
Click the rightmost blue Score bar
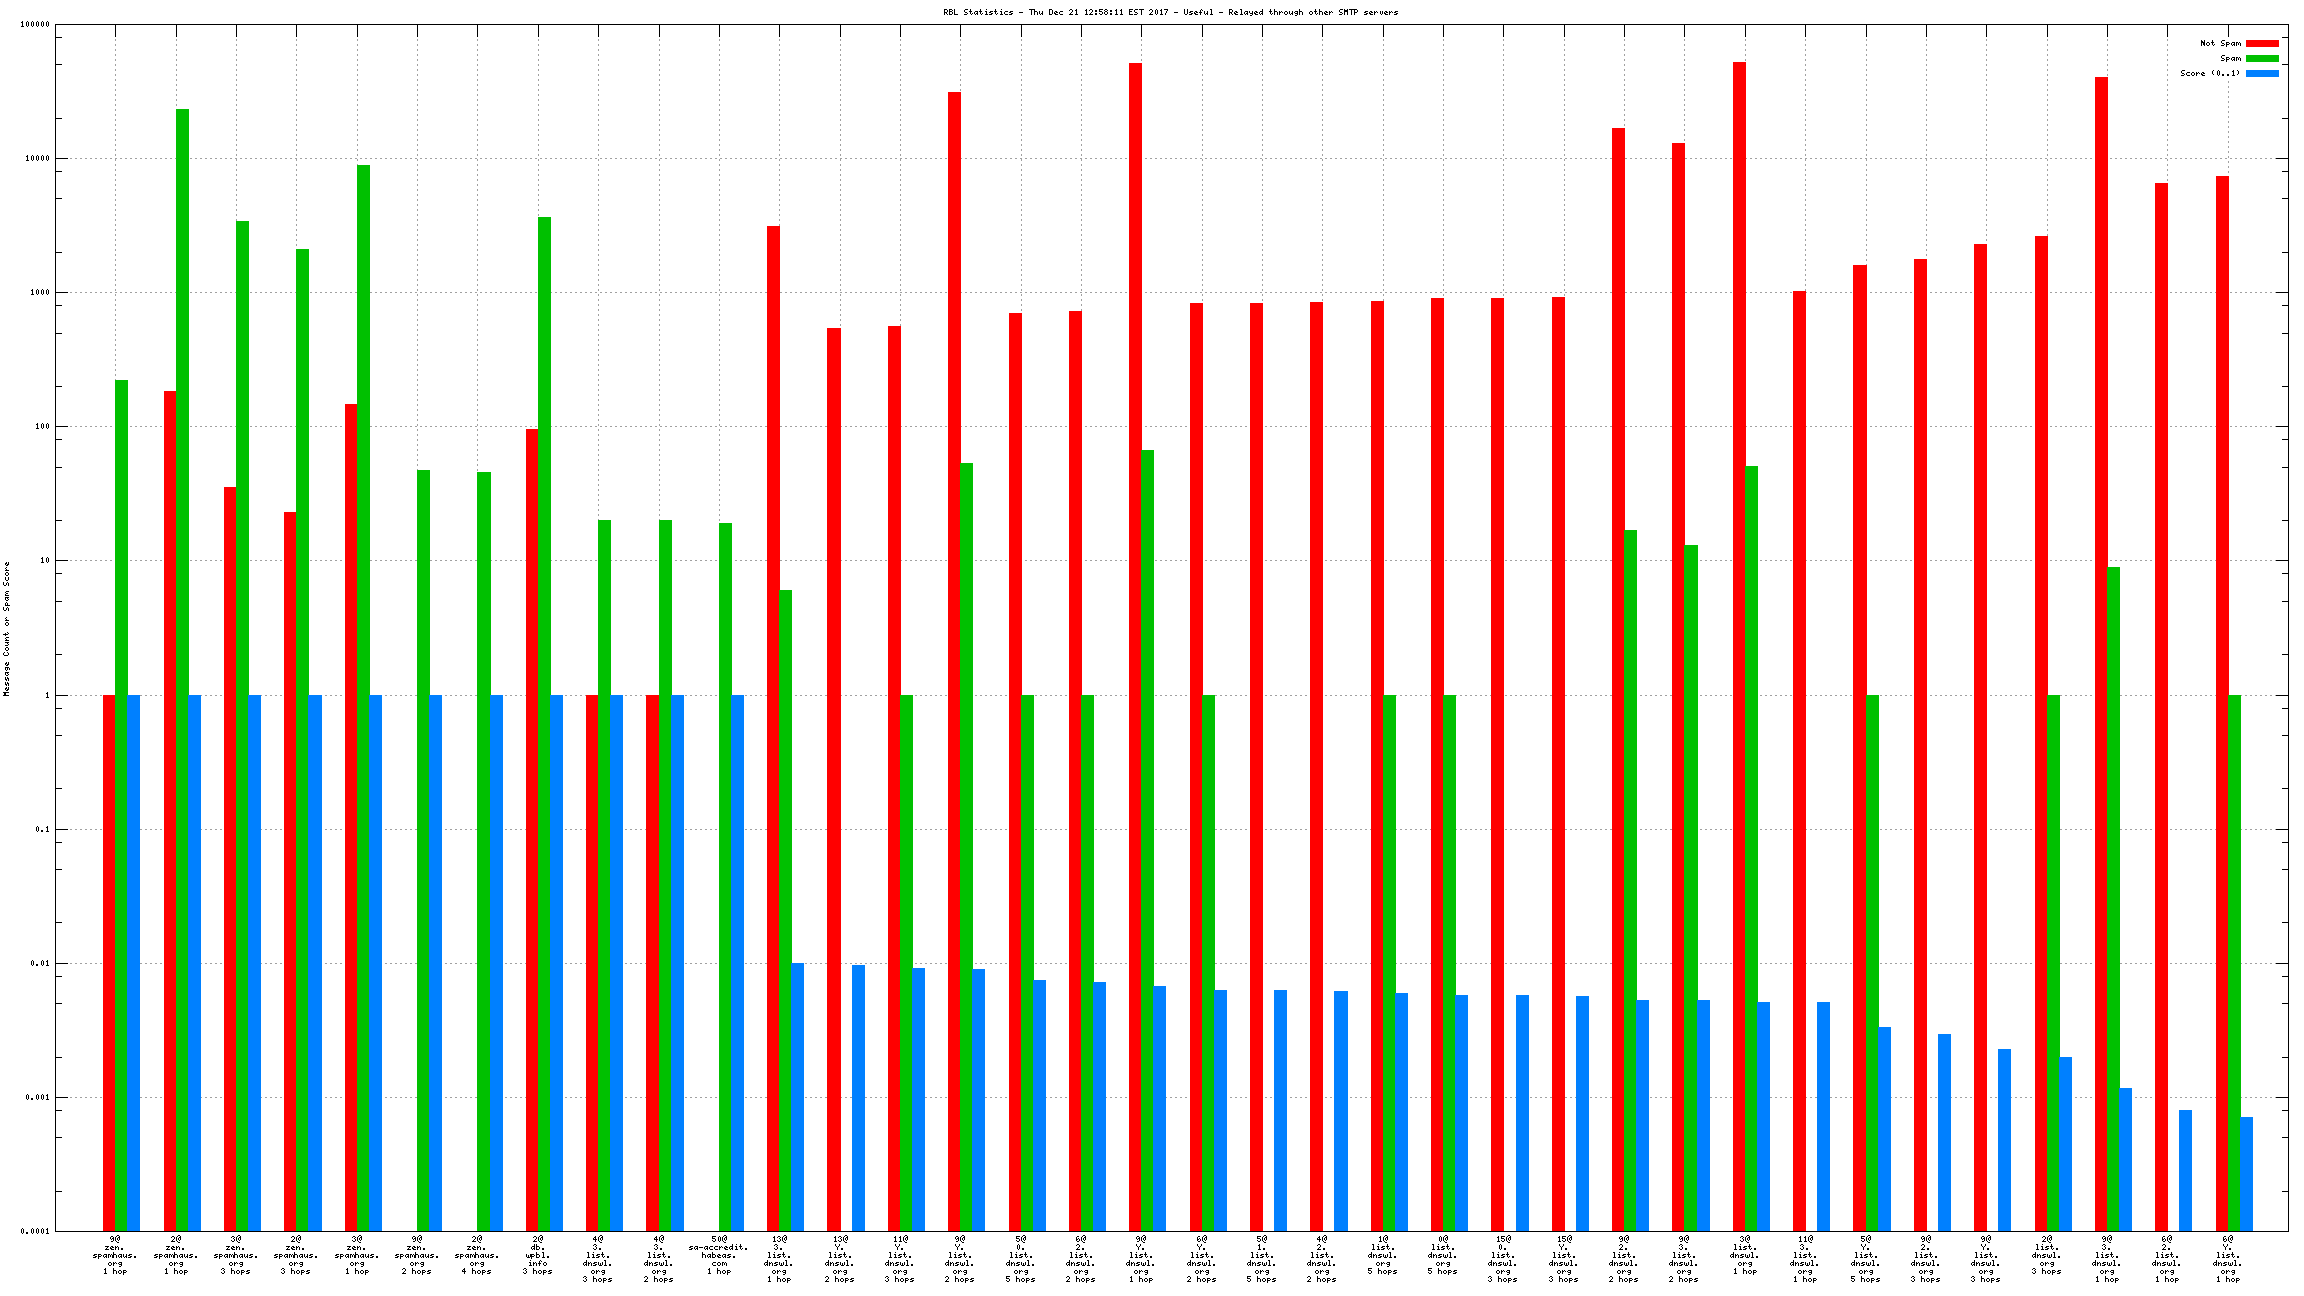tap(2246, 1173)
